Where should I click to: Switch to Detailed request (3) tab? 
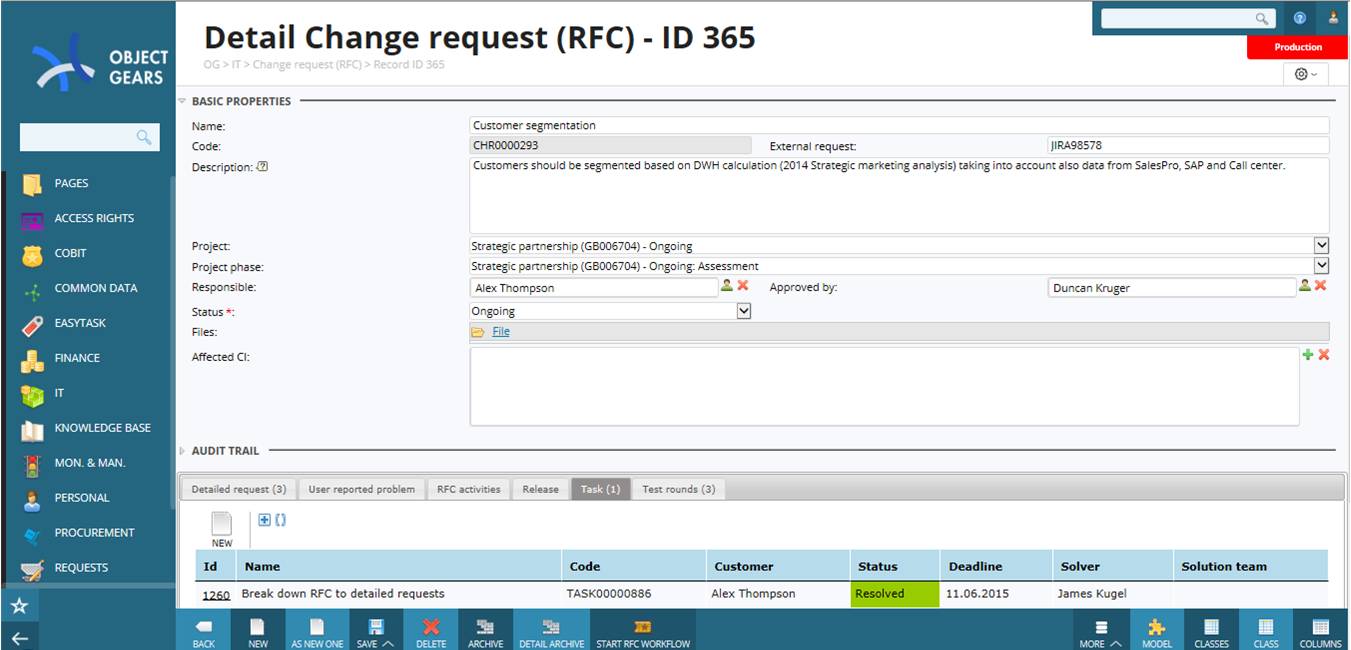coord(239,489)
